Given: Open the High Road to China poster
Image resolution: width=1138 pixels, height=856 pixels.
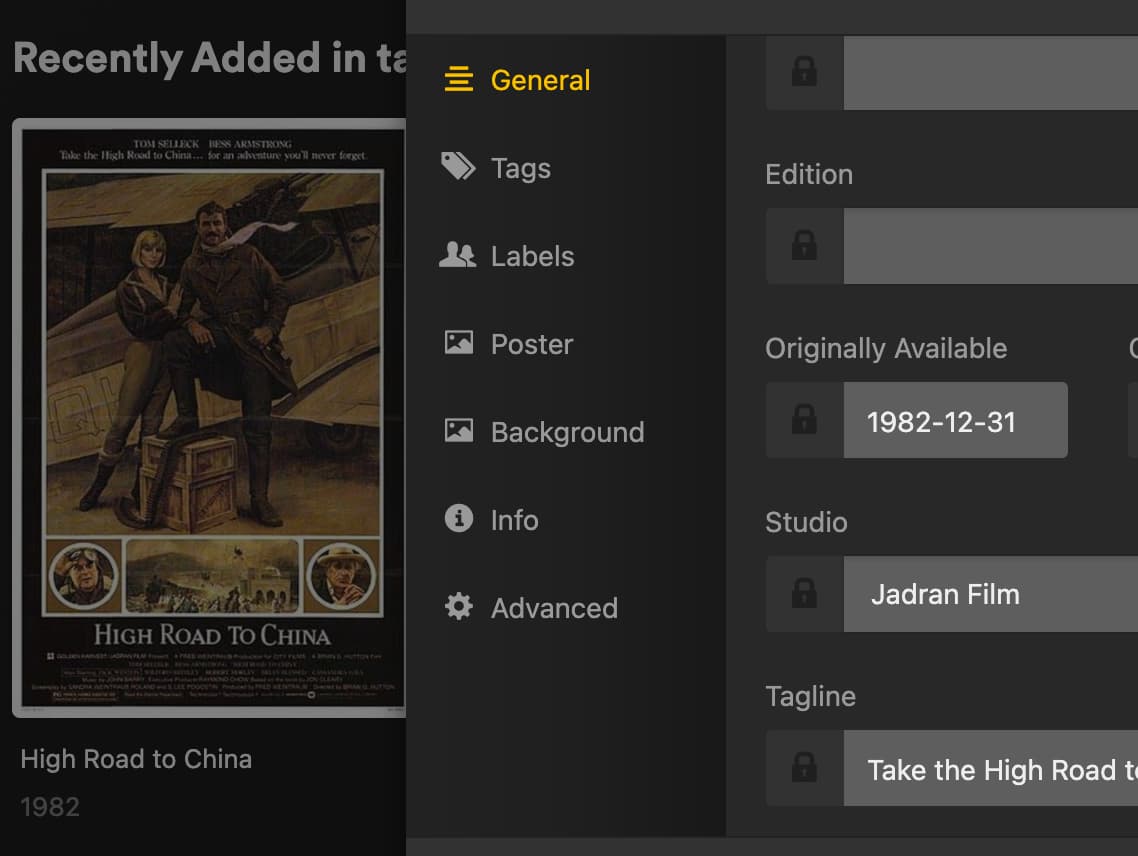Looking at the screenshot, I should 209,417.
